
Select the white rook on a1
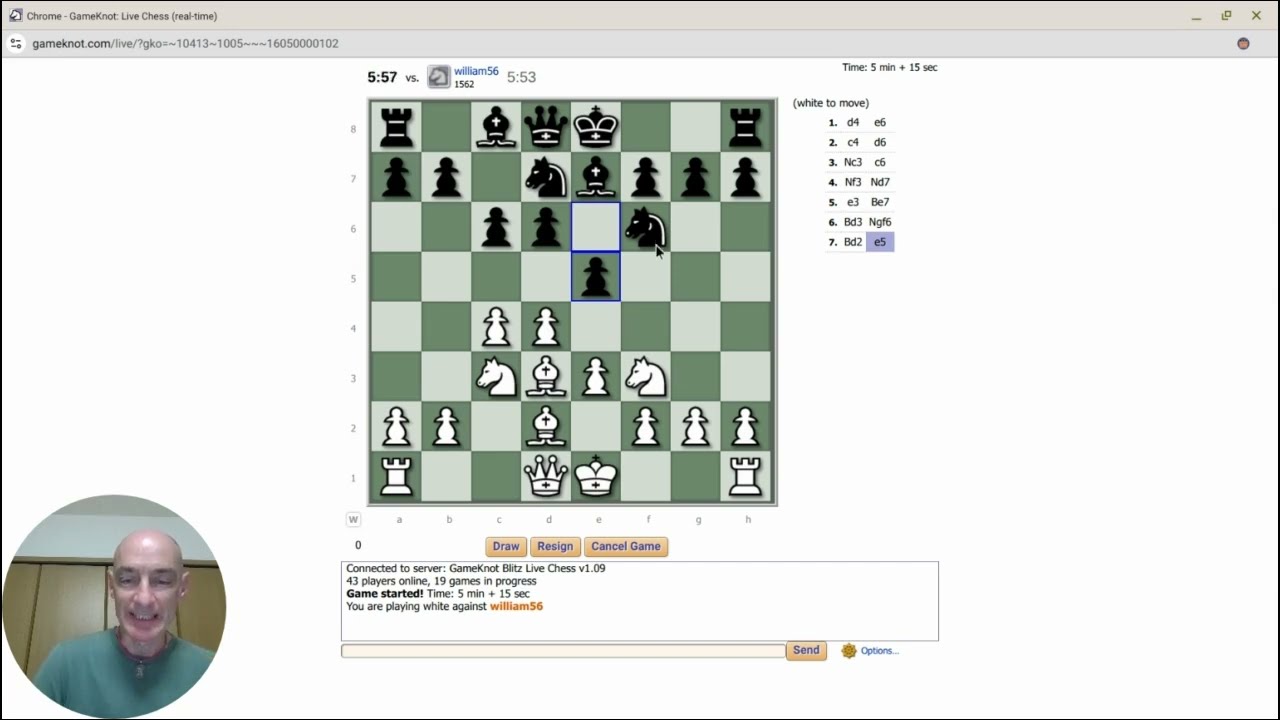396,477
